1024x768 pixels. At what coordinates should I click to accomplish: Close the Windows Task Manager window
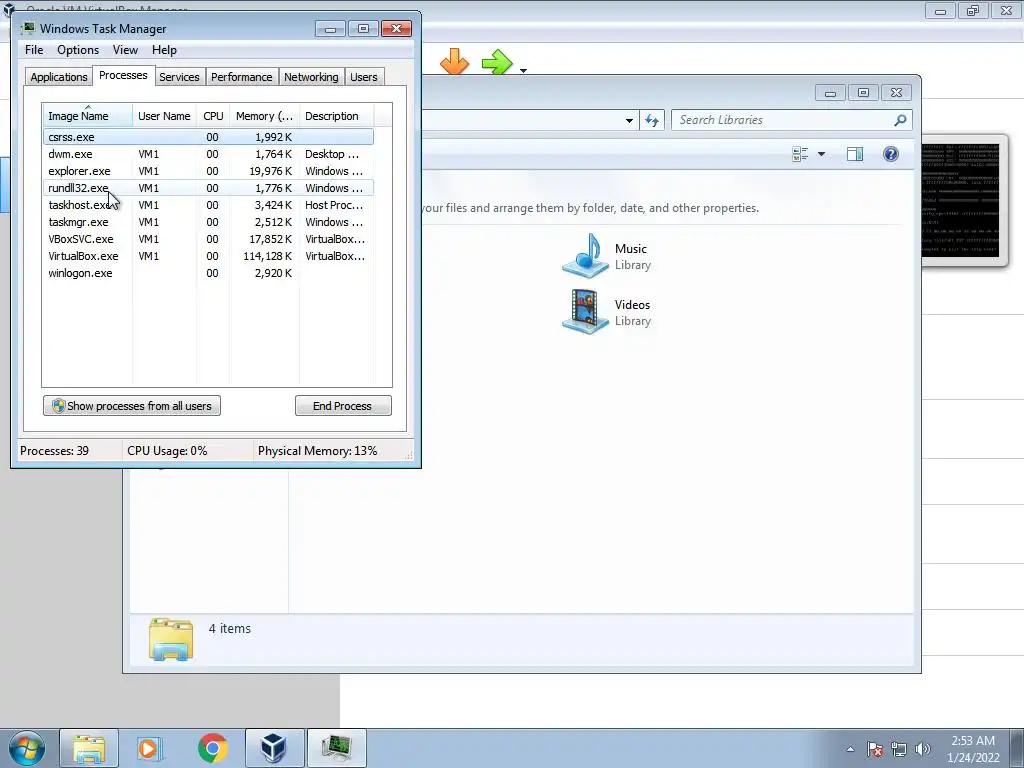[x=396, y=29]
